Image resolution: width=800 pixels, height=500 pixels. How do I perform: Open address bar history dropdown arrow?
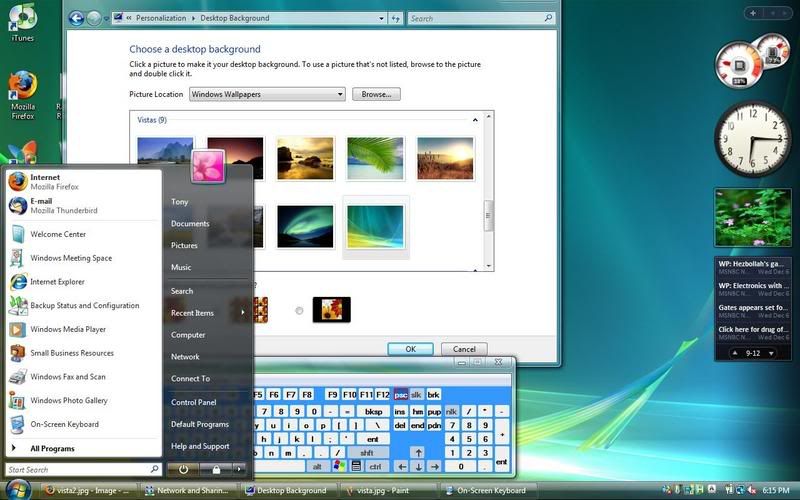pyautogui.click(x=381, y=18)
